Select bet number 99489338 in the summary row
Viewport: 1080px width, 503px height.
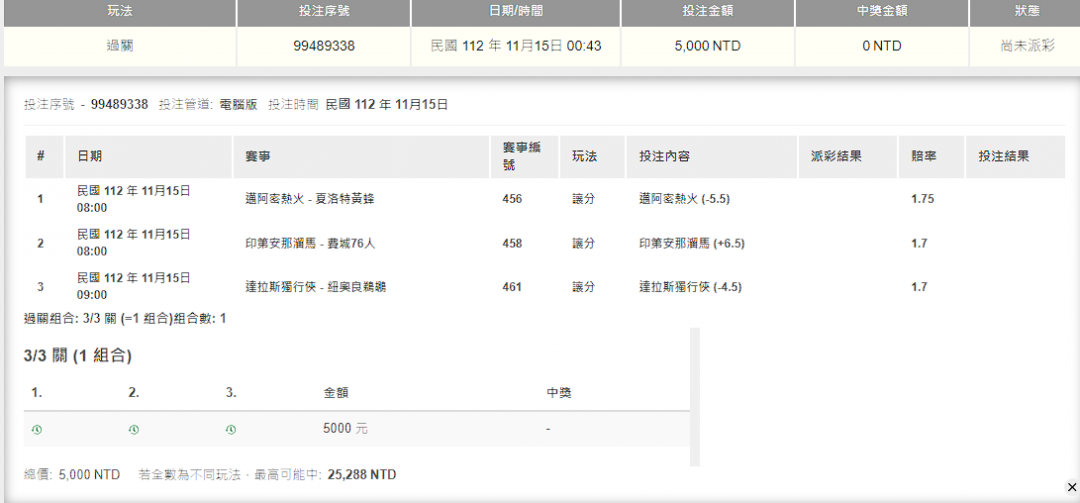pos(324,47)
